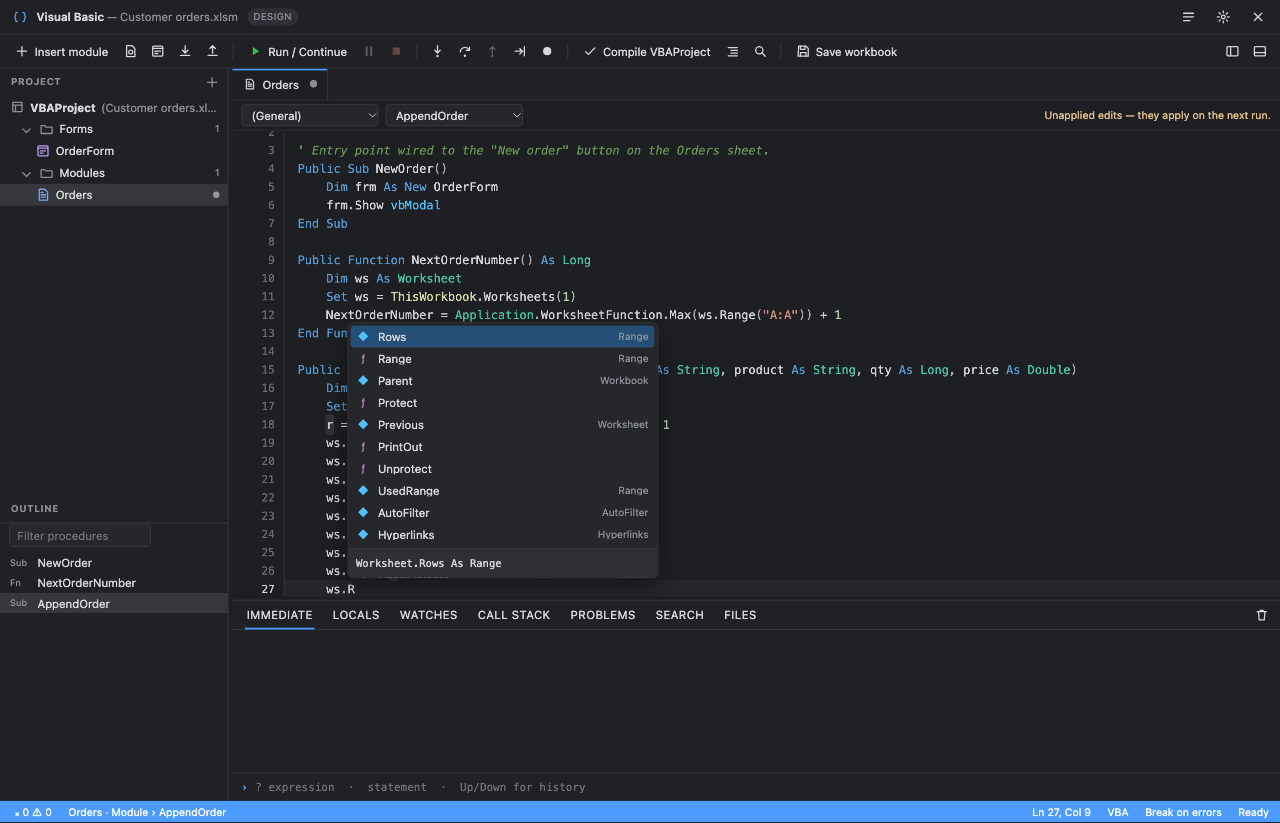1280x823 pixels.
Task: Switch to the LOCALS tab
Action: click(356, 615)
